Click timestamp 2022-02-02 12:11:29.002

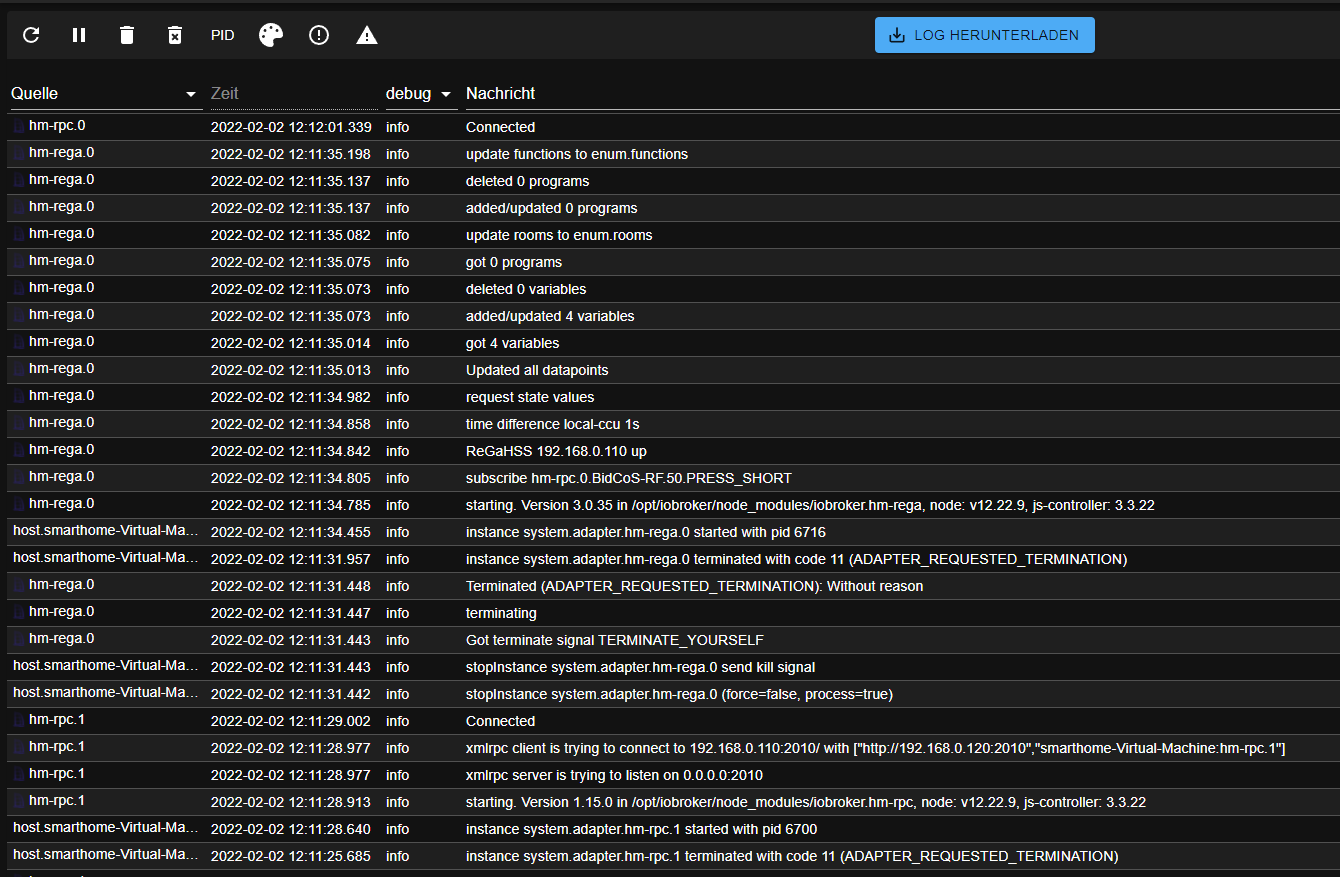coord(291,721)
